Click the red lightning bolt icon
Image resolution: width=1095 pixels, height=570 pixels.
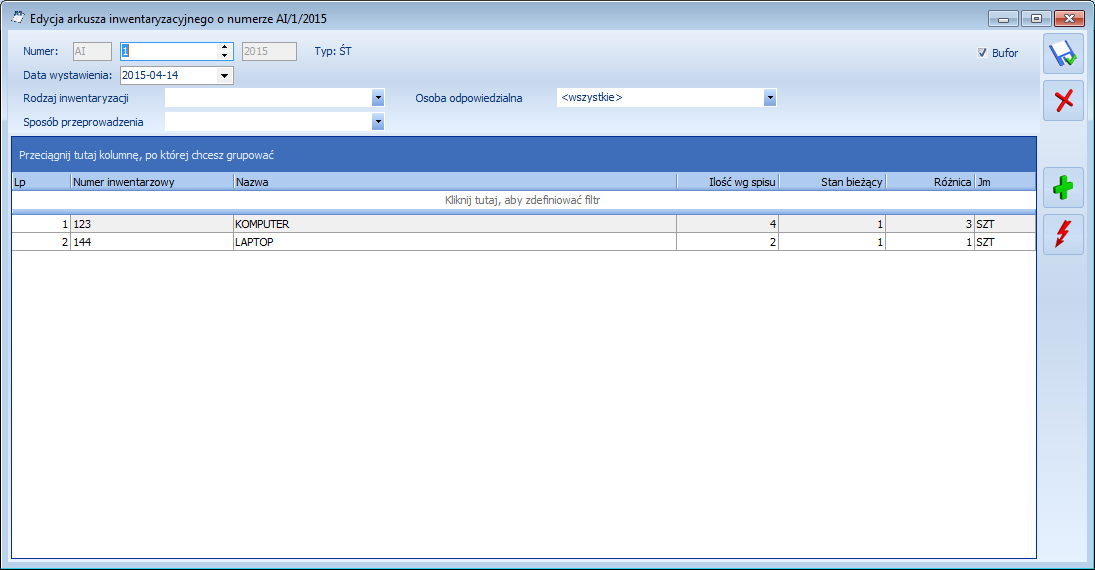1064,234
